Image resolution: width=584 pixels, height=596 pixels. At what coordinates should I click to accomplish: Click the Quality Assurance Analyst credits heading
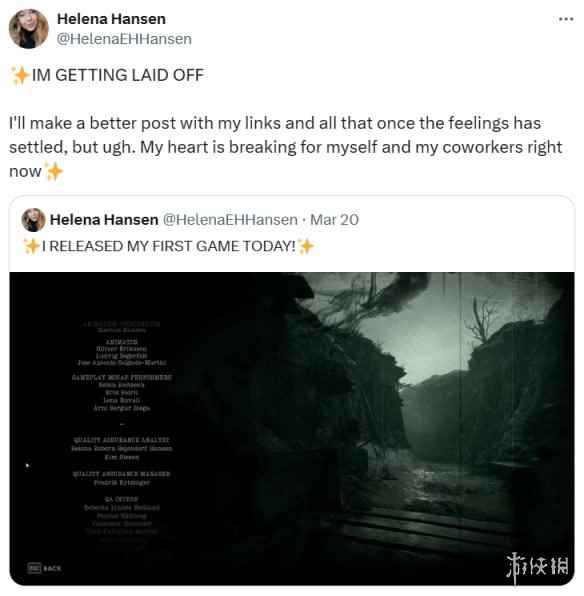[122, 440]
